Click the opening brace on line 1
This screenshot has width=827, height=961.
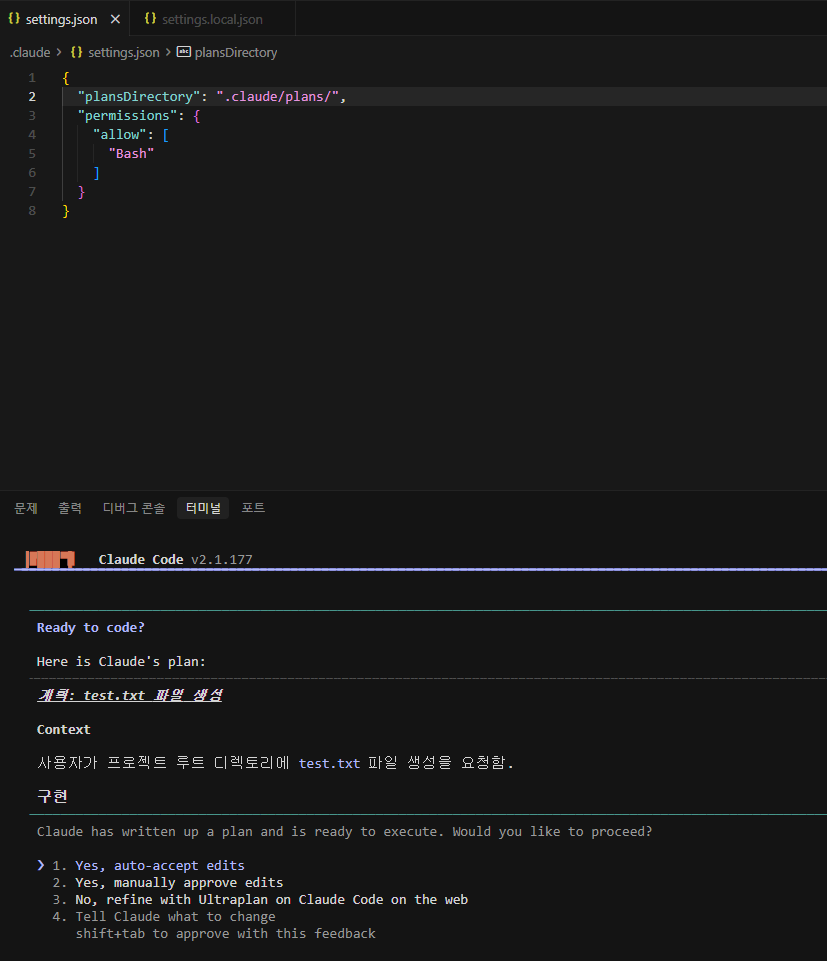66,78
